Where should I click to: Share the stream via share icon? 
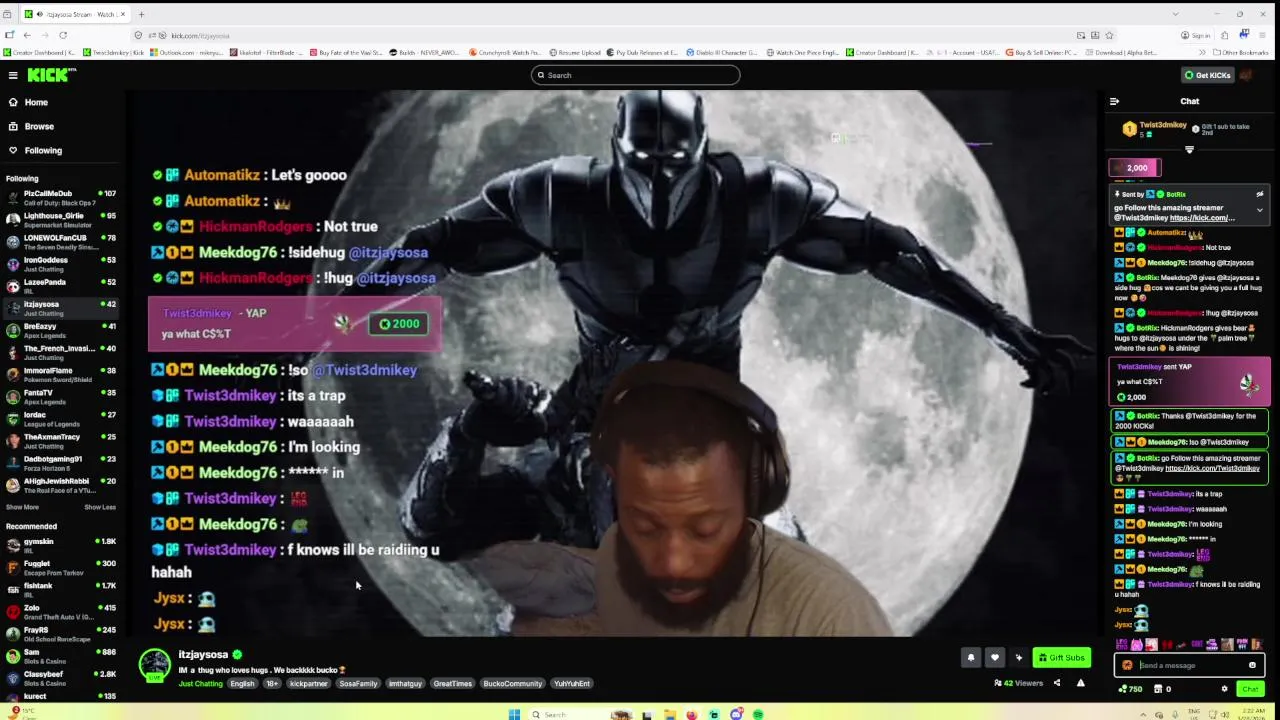[1056, 683]
